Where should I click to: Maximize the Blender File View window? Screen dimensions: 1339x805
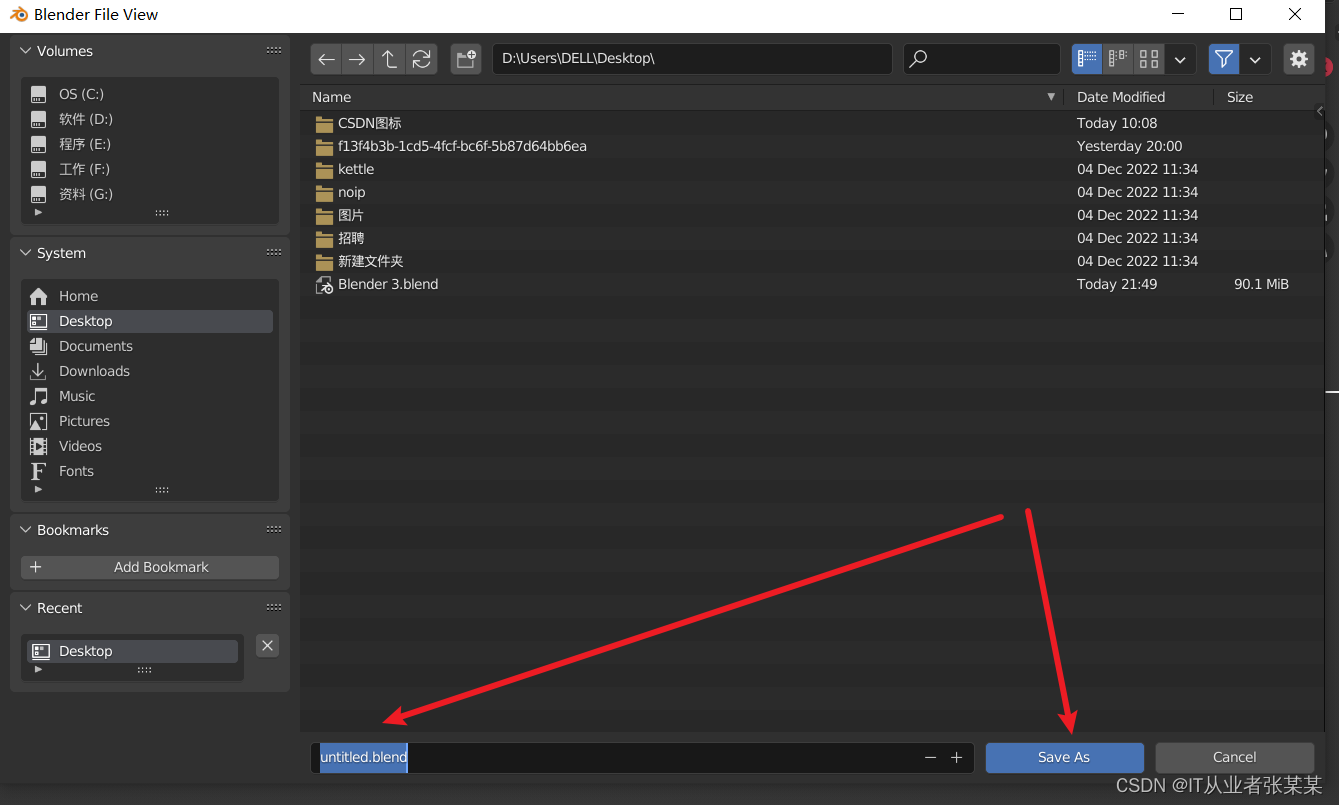[x=1236, y=14]
